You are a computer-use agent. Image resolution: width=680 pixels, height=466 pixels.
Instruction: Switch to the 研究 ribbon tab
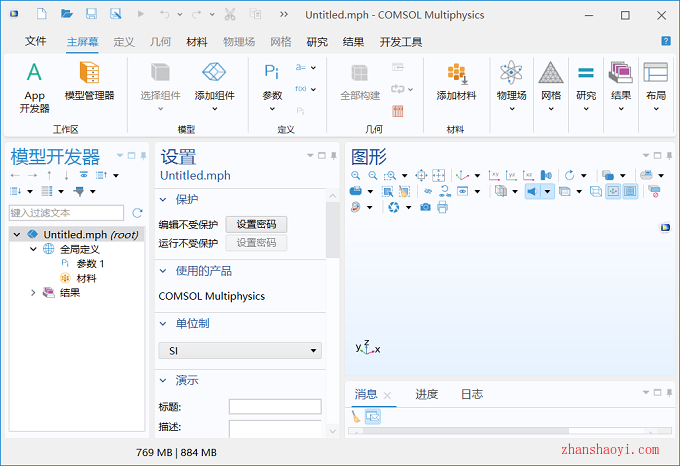tap(317, 42)
